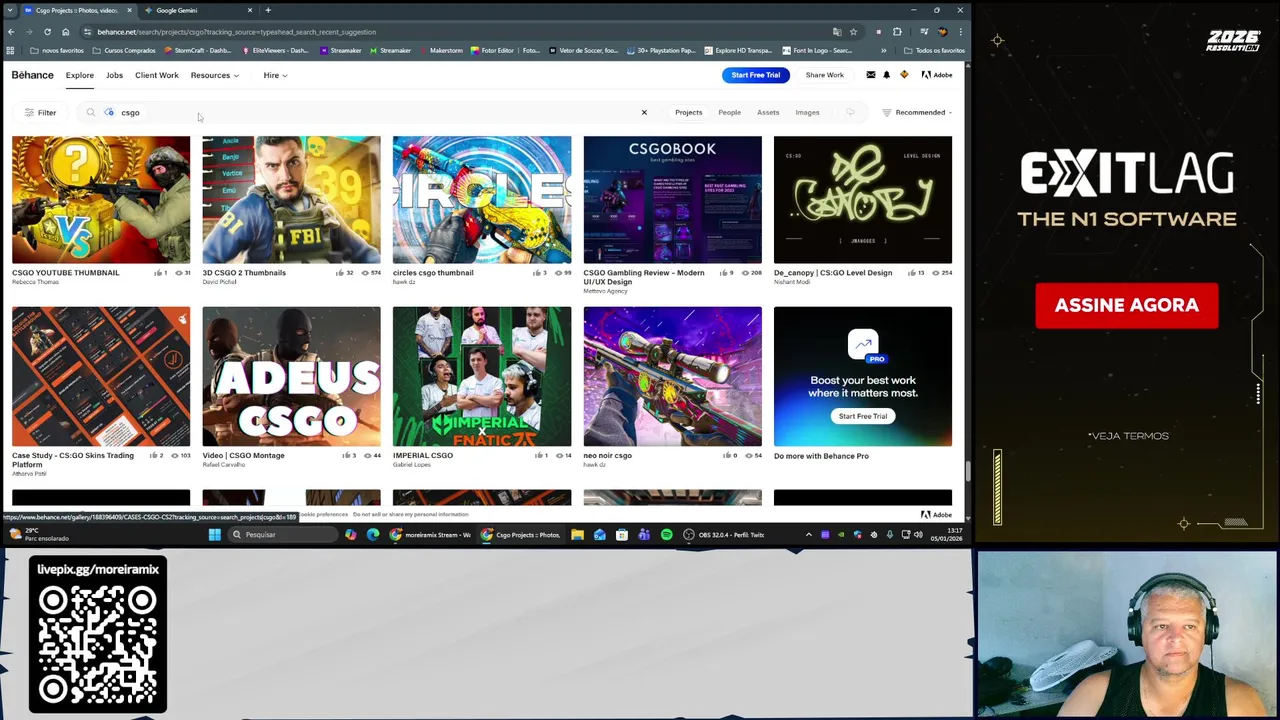Open the Adobe logo link in header

pyautogui.click(x=937, y=75)
